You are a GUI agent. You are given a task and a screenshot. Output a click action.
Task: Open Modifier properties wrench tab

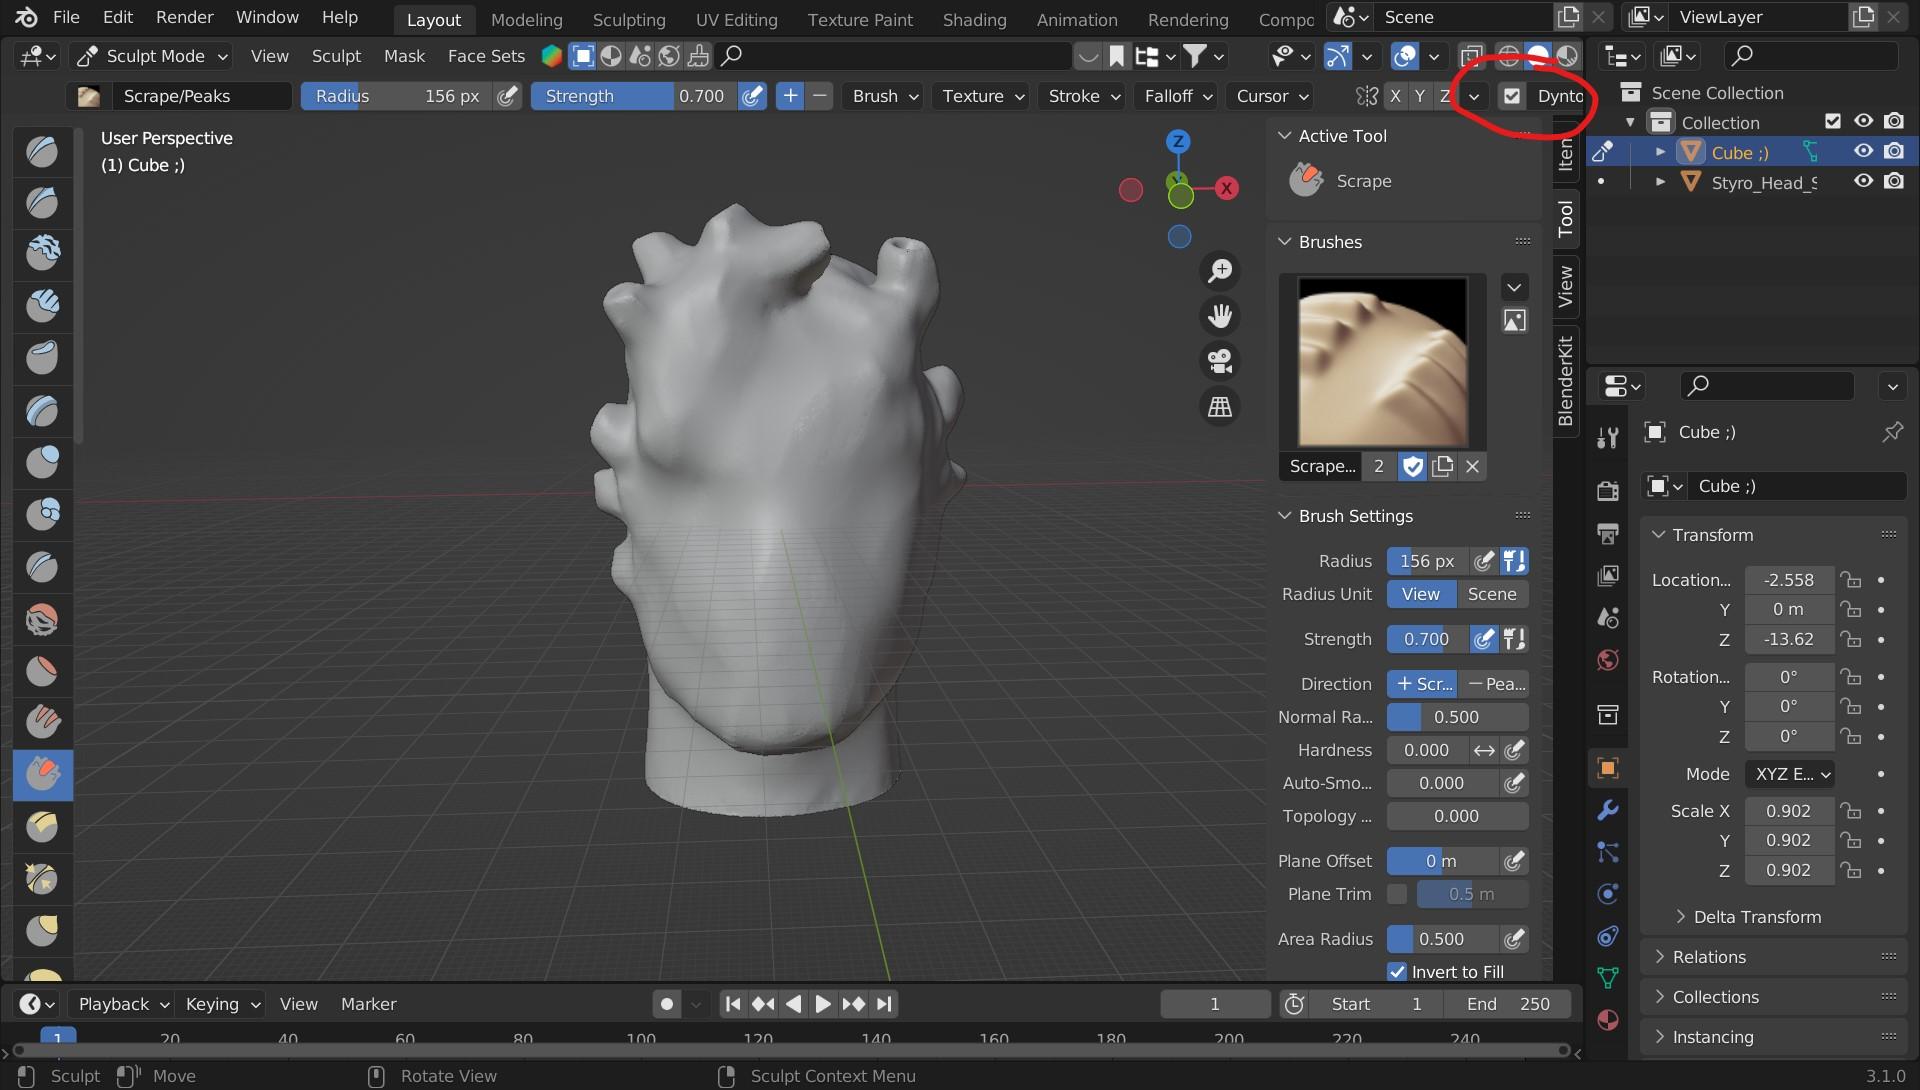coord(1608,810)
